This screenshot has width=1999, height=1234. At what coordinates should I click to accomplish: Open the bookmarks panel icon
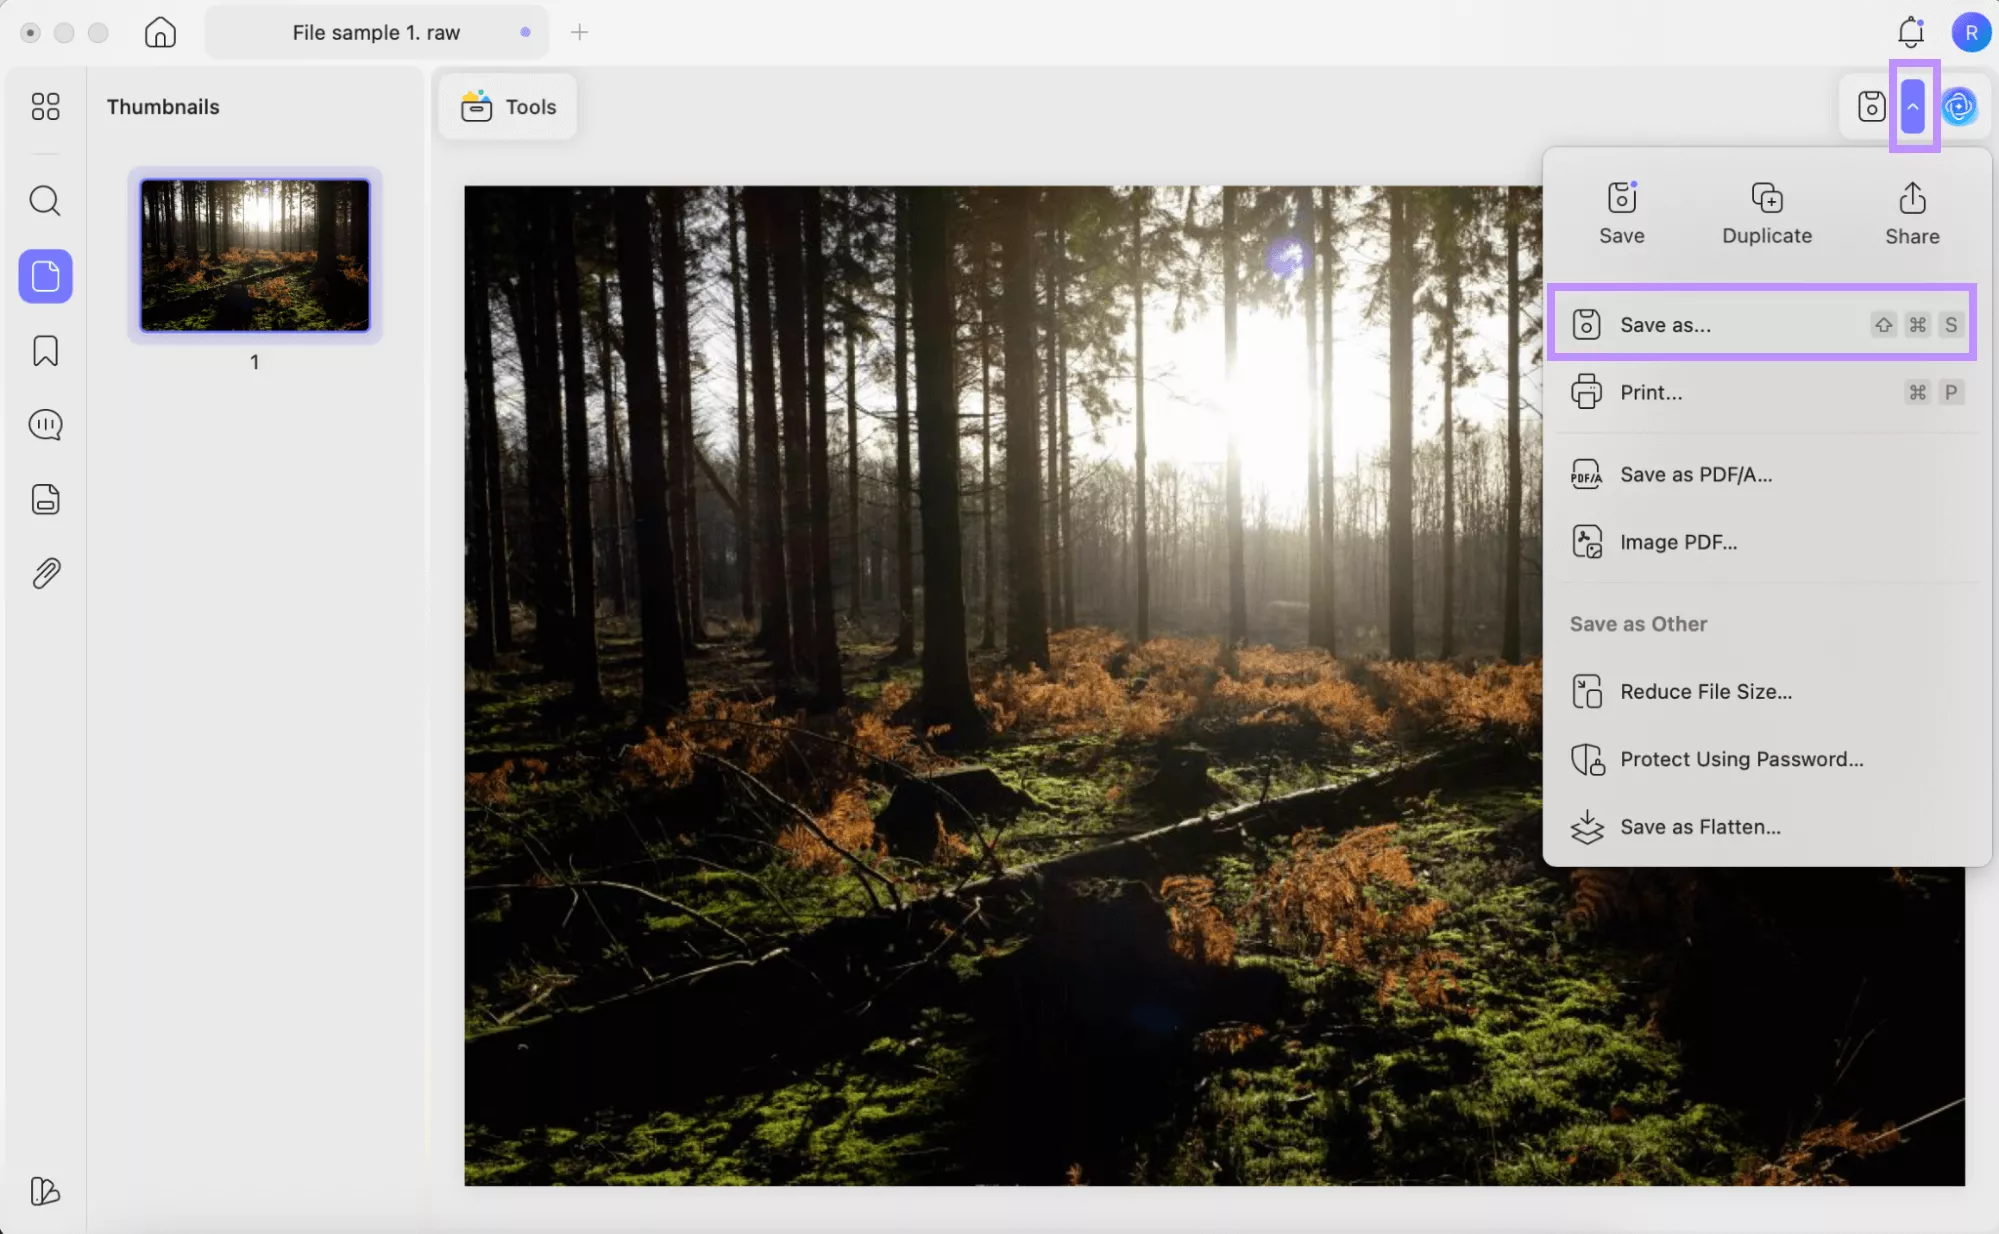[45, 350]
